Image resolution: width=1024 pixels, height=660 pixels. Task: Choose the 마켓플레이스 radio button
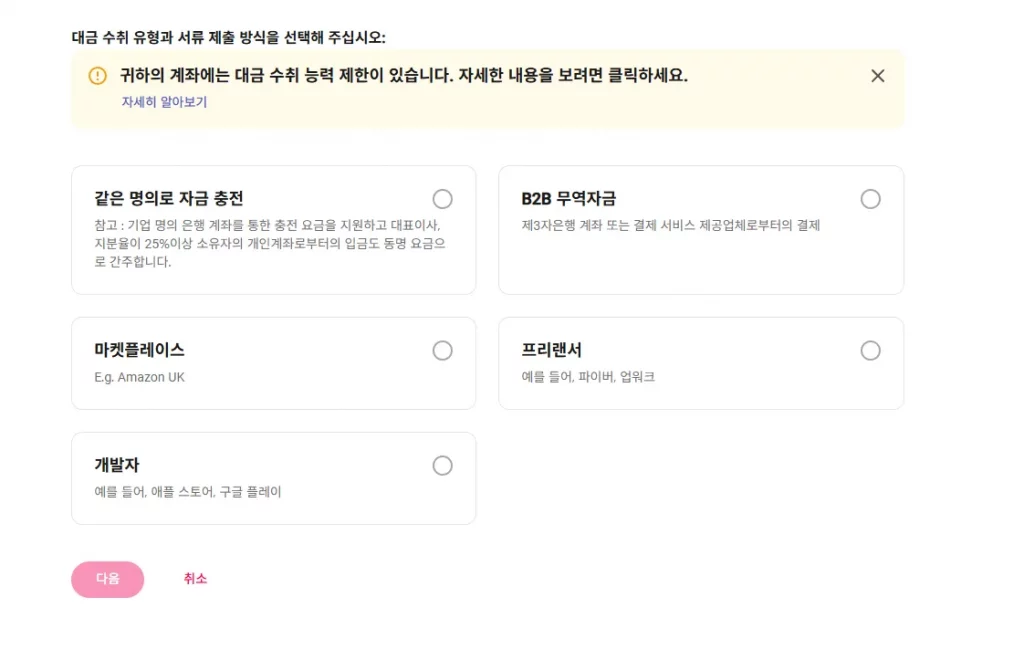coord(442,351)
